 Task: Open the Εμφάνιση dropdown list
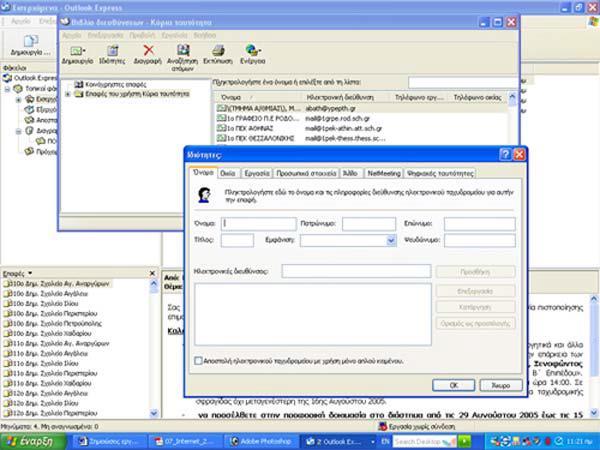(x=391, y=240)
